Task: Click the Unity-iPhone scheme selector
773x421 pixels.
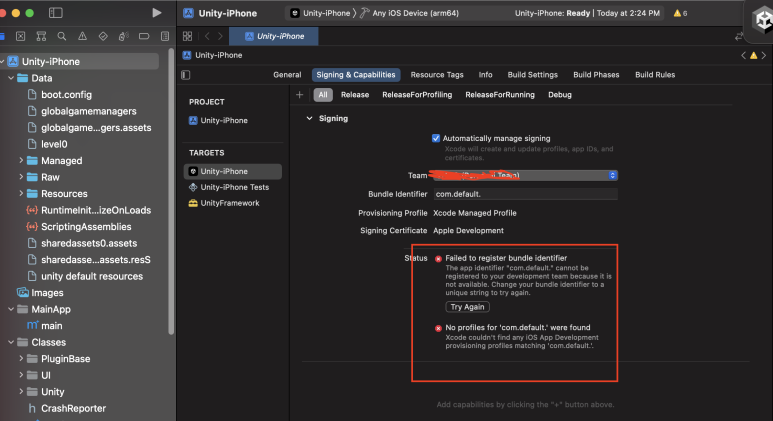Action: pyautogui.click(x=320, y=13)
